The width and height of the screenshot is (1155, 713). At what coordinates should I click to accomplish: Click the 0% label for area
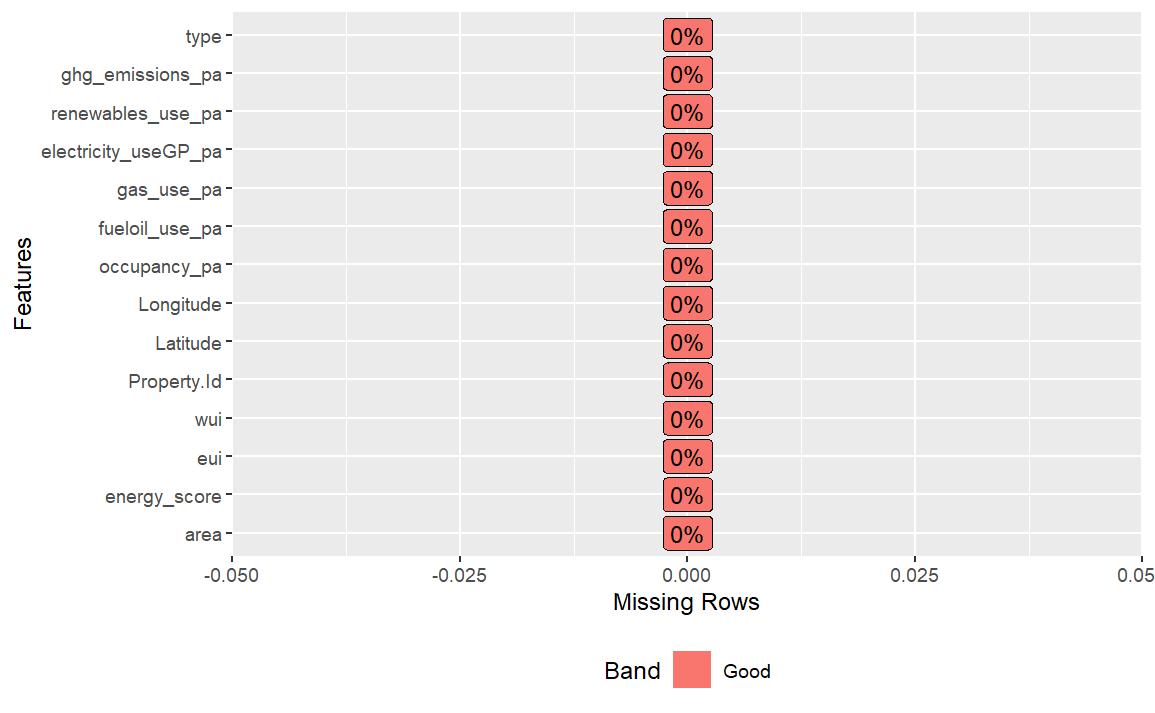point(687,534)
